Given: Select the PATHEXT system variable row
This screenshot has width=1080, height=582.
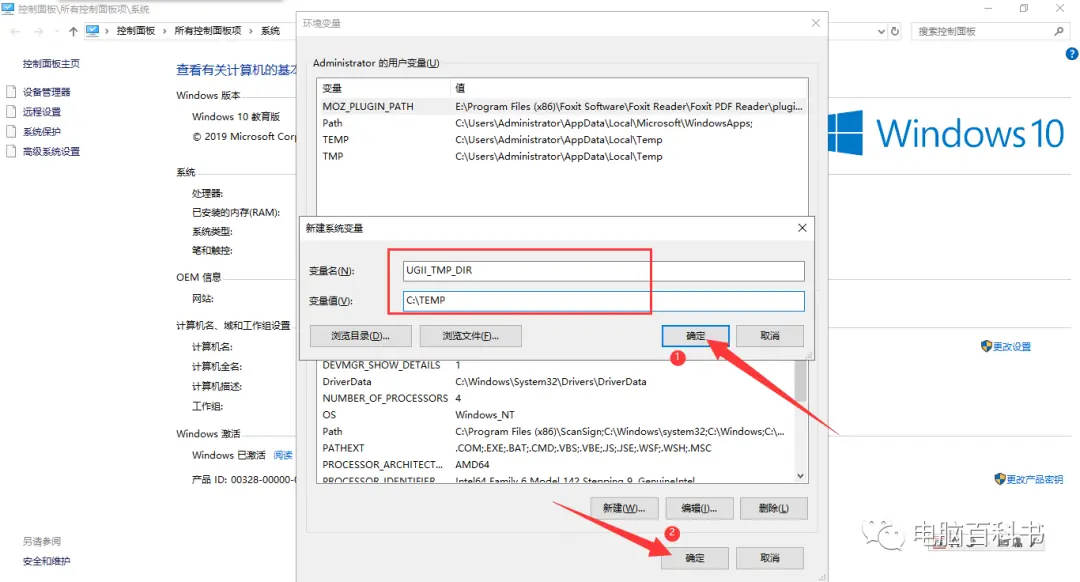Looking at the screenshot, I should (x=555, y=448).
